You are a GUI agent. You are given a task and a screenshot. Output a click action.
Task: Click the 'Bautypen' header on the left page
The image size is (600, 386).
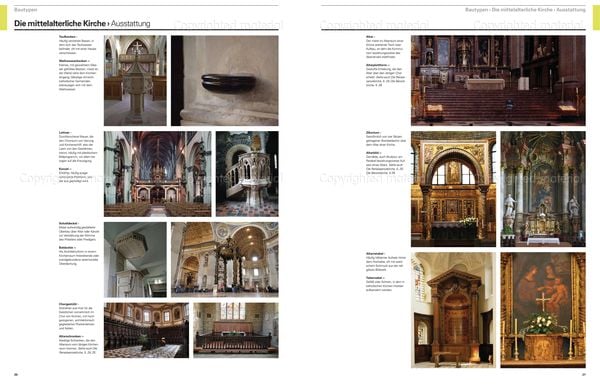(x=26, y=10)
